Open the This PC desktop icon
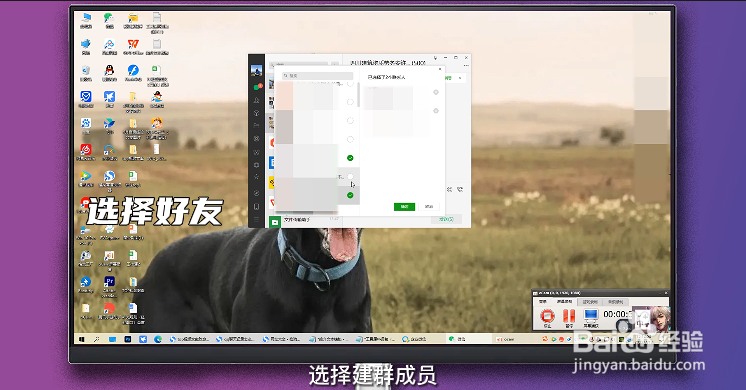The height and width of the screenshot is (390, 746). 86,20
